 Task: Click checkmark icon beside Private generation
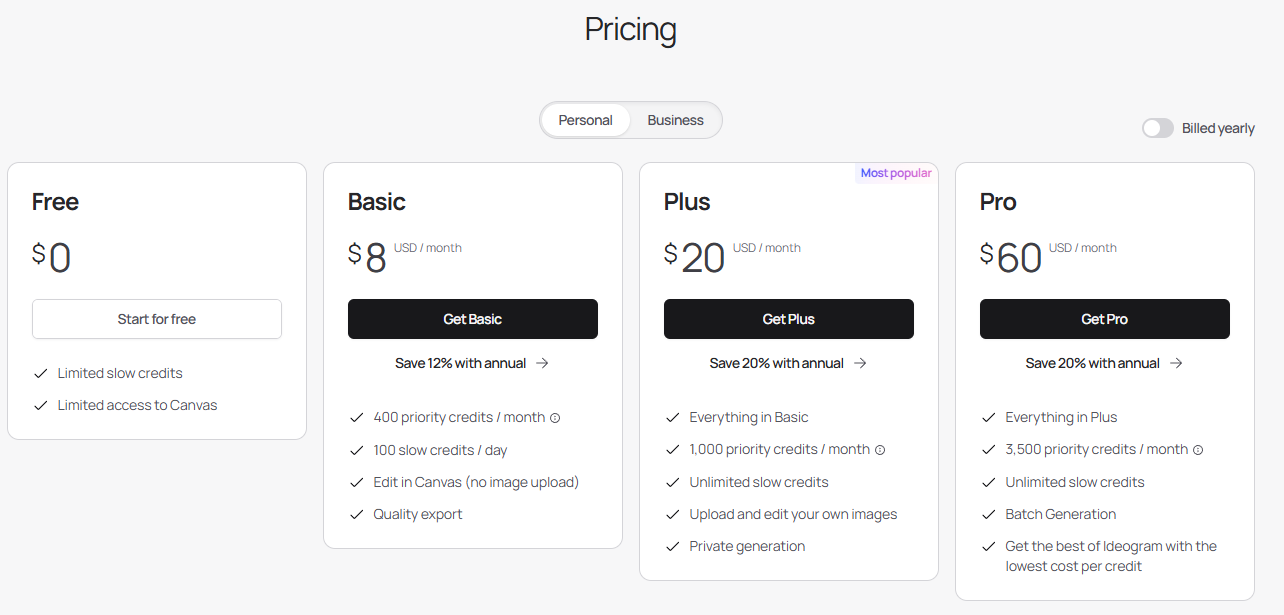[x=672, y=546]
